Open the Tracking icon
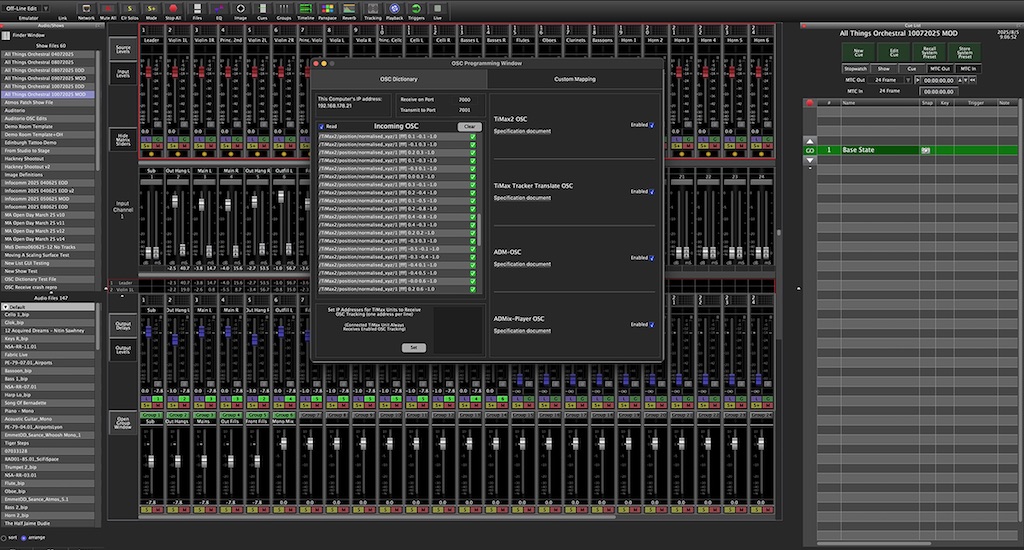 click(372, 10)
